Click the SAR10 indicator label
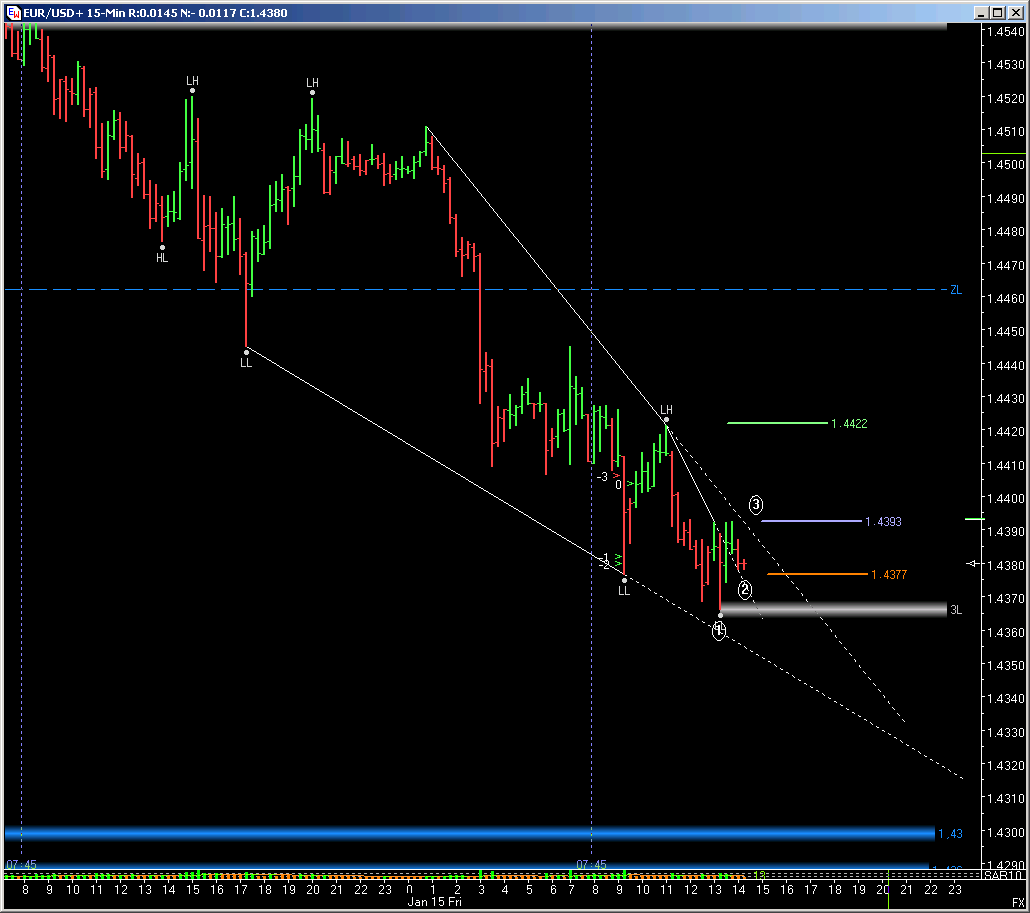The height and width of the screenshot is (913, 1030). (1004, 875)
